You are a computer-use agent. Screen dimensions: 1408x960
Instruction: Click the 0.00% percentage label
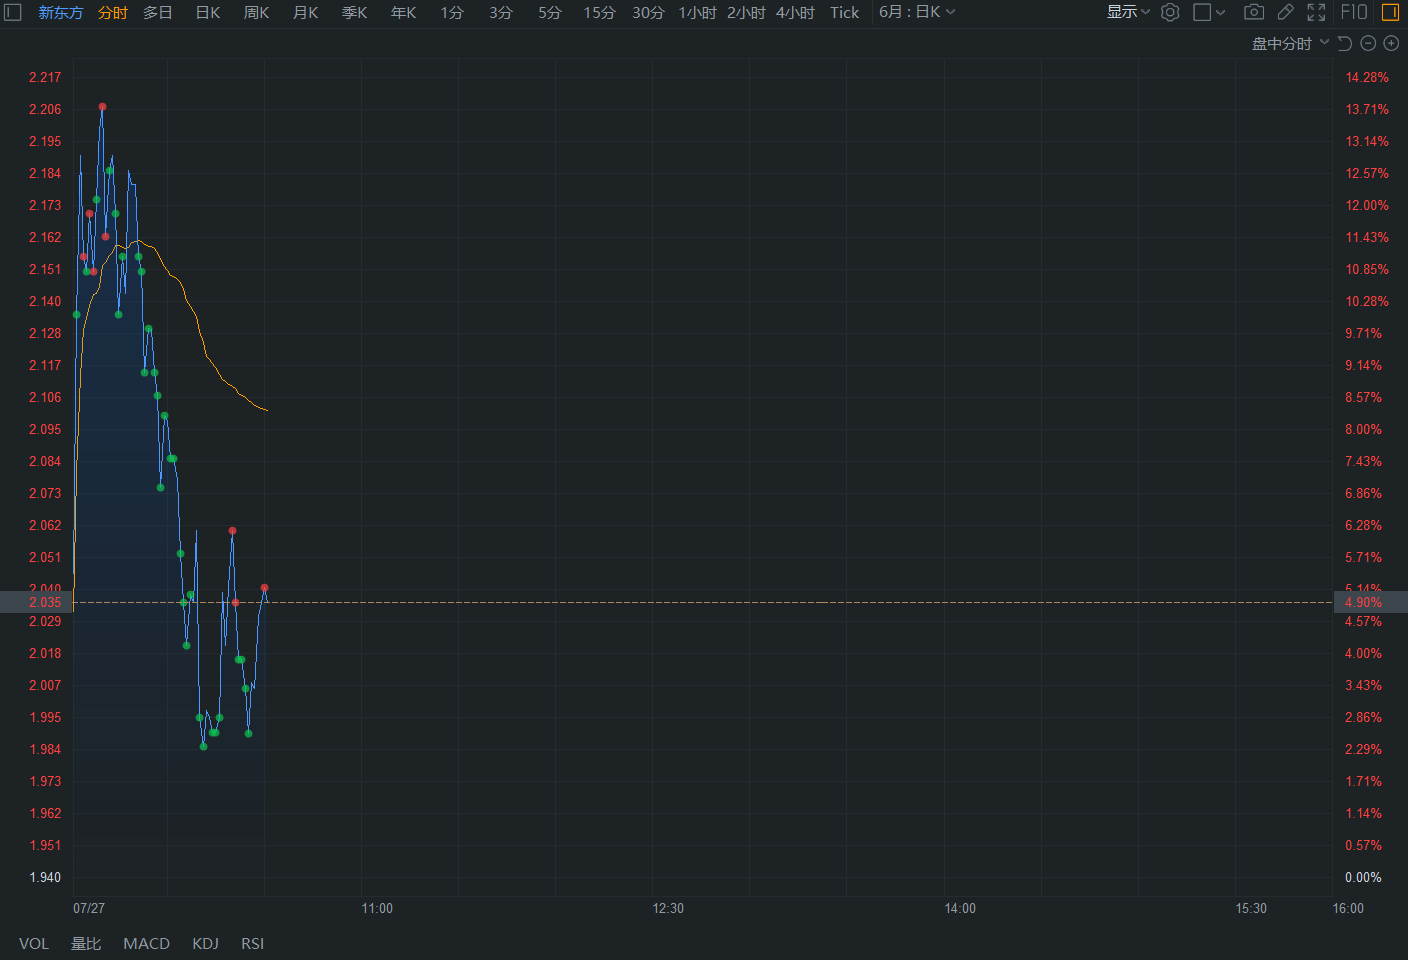[x=1363, y=877]
